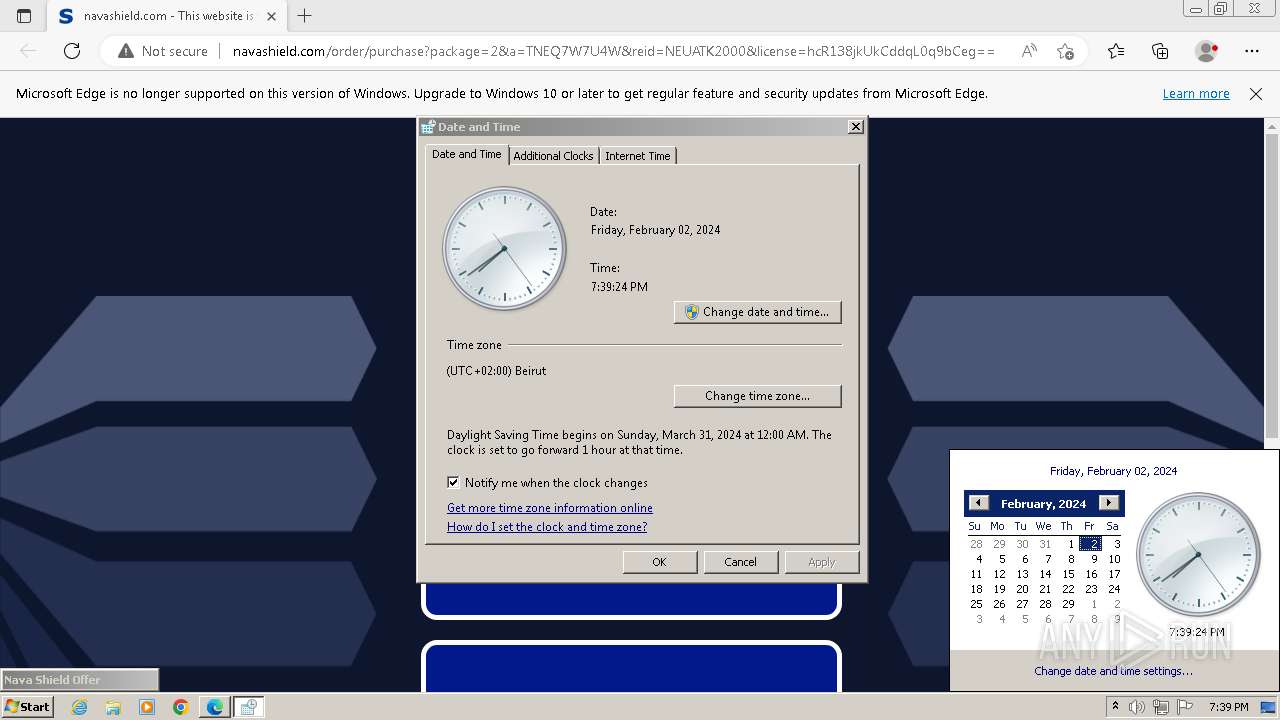Go to previous month in calendar
Viewport: 1280px width, 720px height.
(978, 503)
